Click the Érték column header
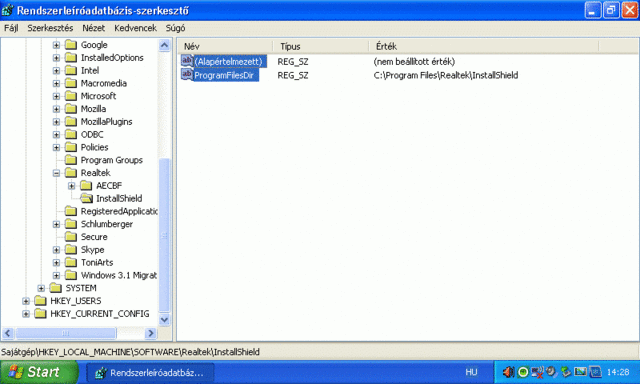Viewport: 640px width, 384px height. [484, 46]
